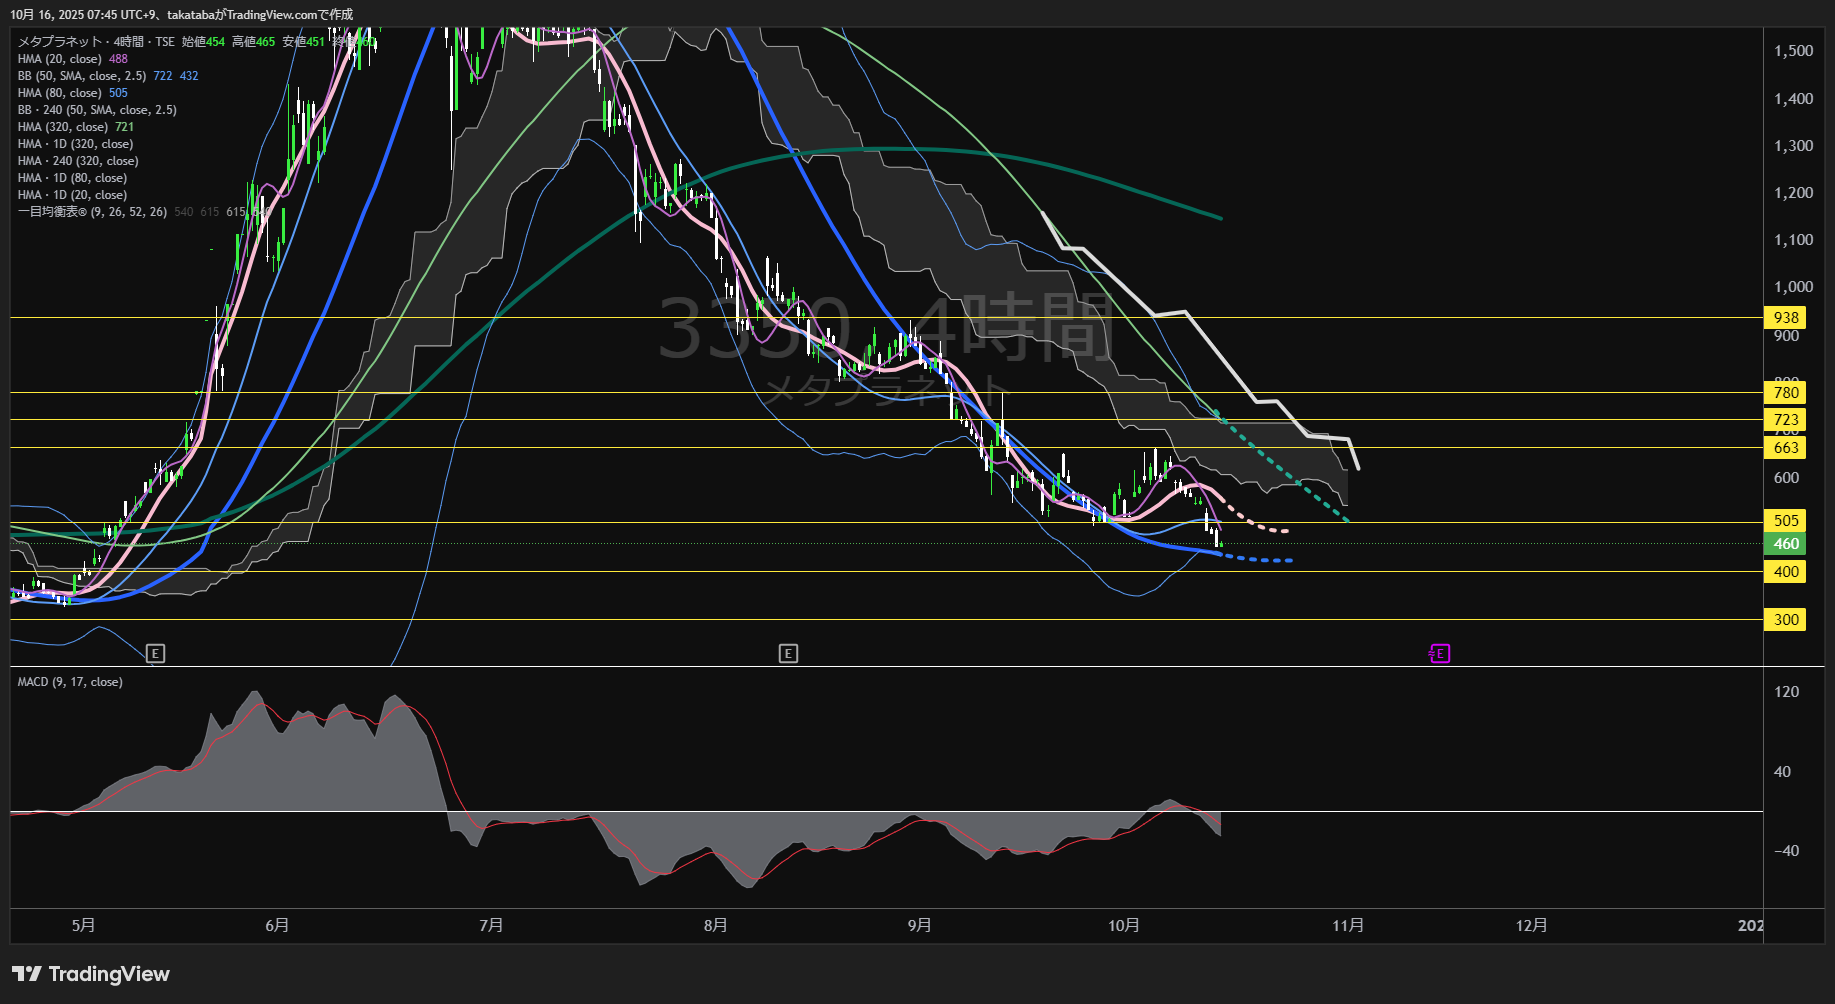The width and height of the screenshot is (1835, 1004).
Task: Select the BB (50, SMA, close, 2.5) legend
Action: [x=82, y=76]
